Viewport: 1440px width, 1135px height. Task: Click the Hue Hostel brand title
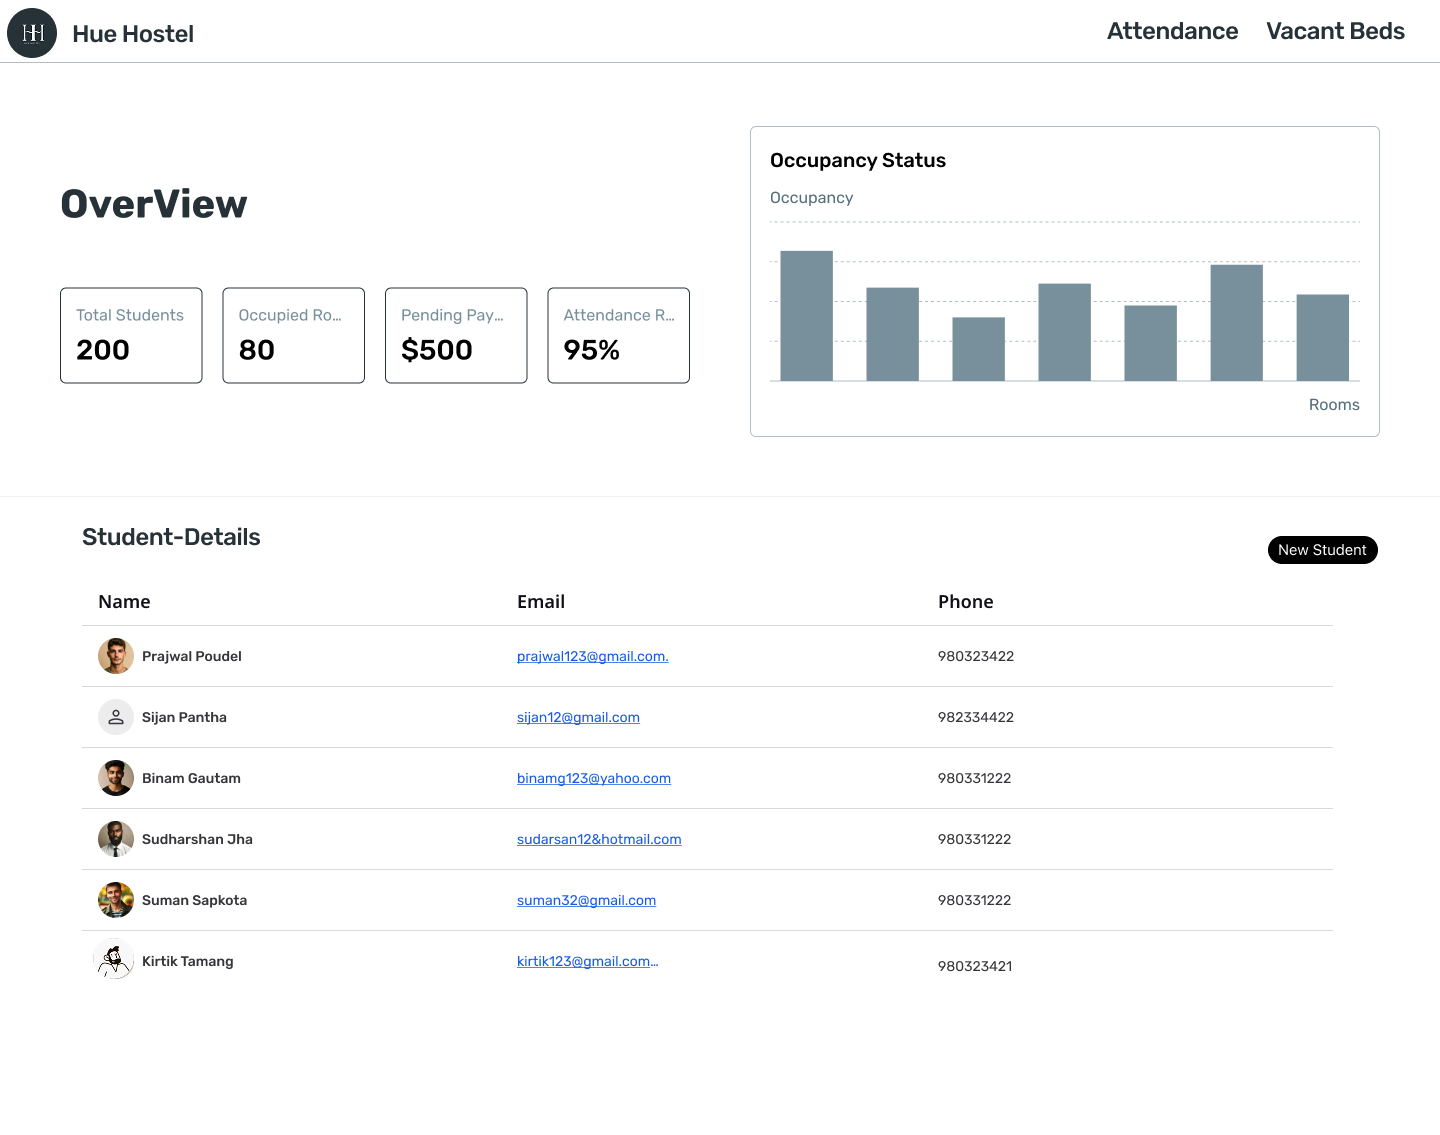point(133,34)
